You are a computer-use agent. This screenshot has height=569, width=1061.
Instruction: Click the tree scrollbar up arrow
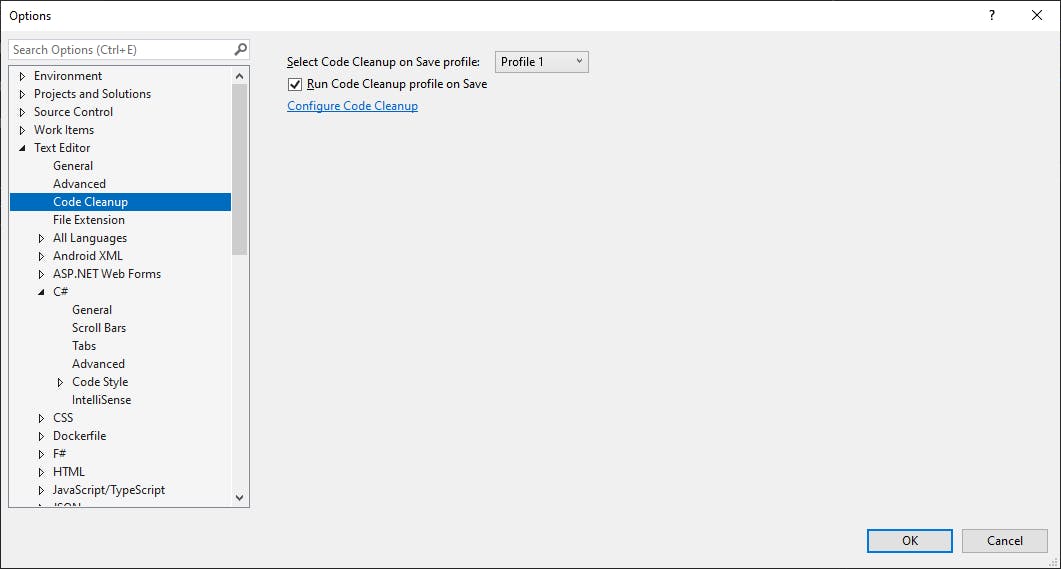coord(240,76)
